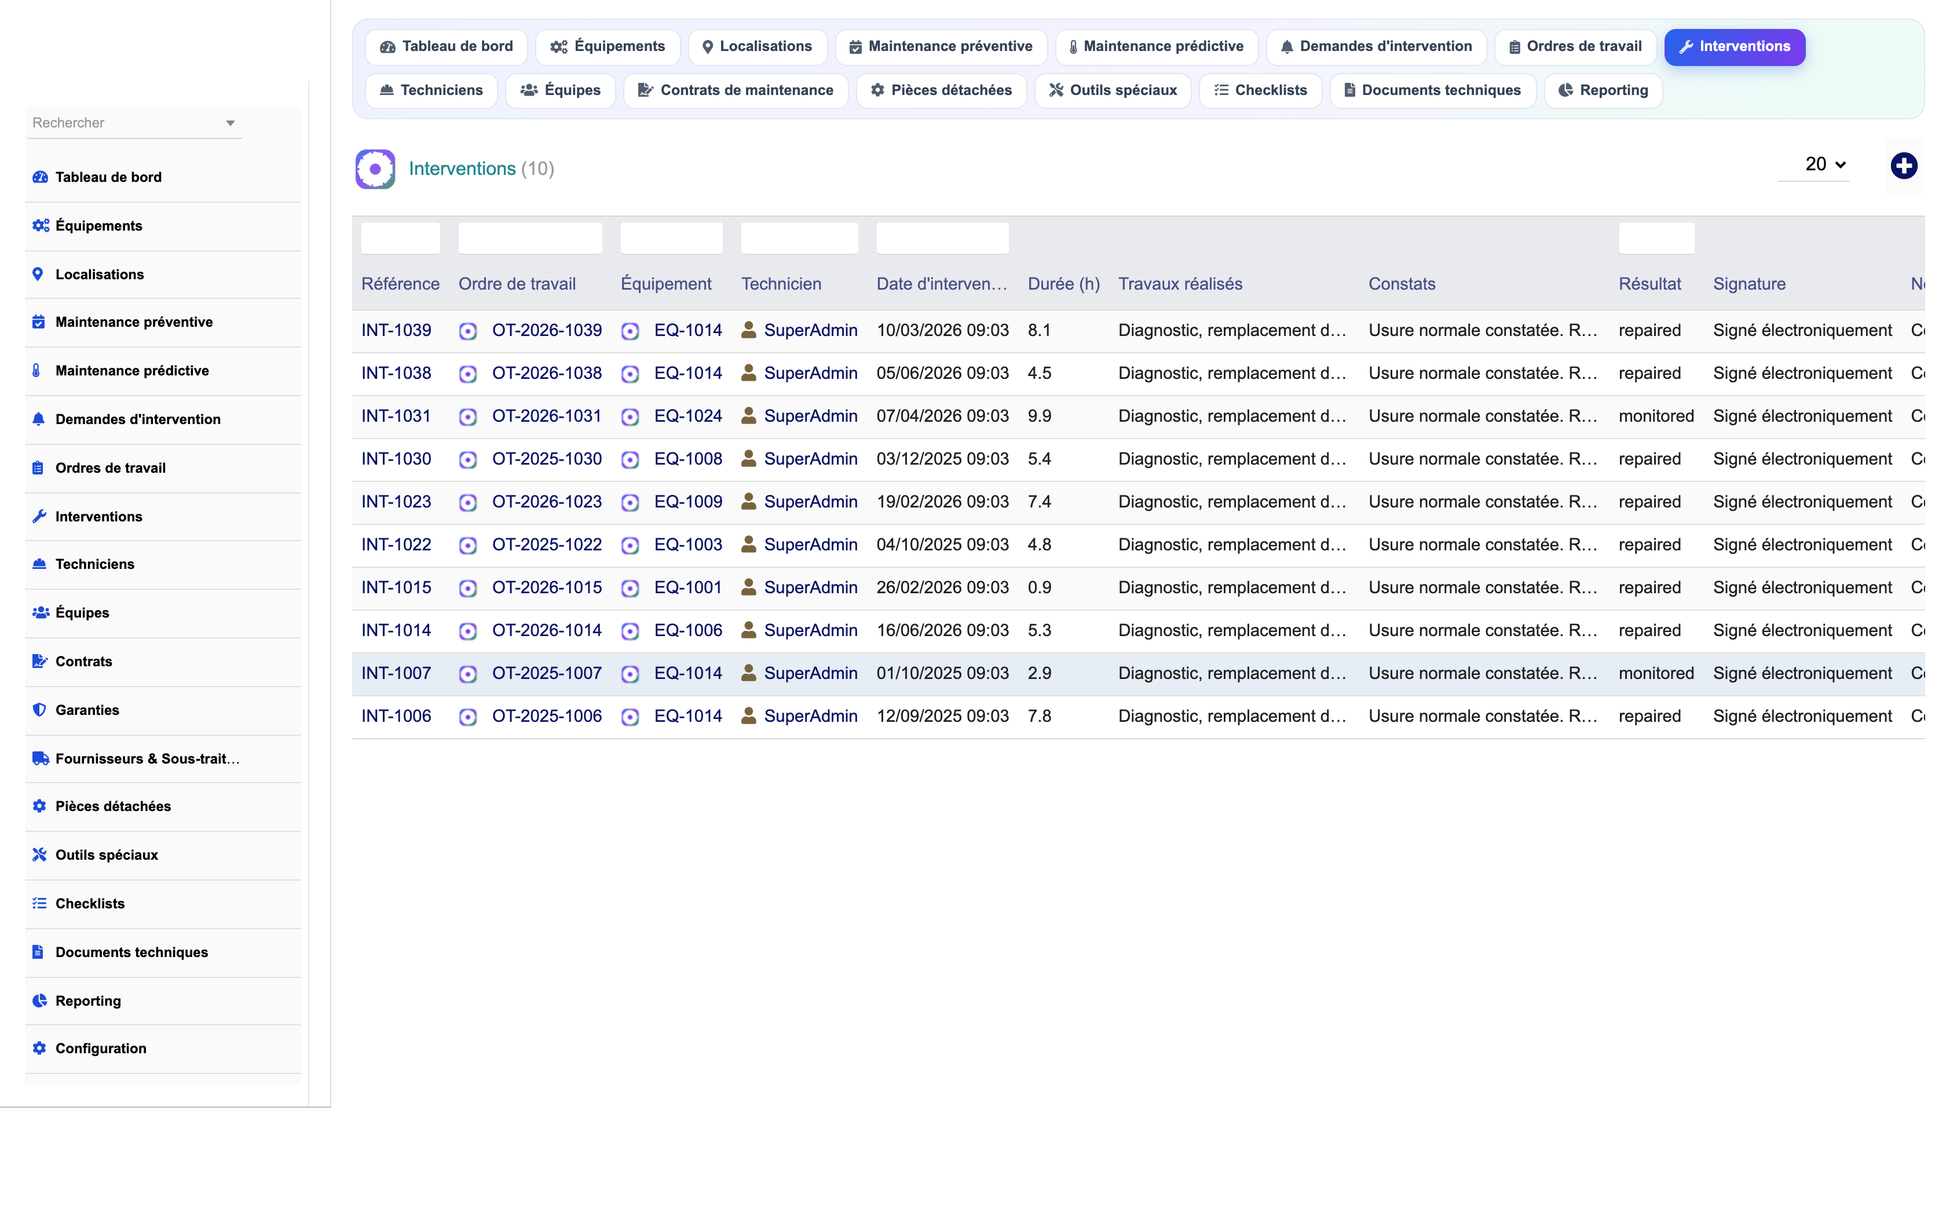Click the date 07/04/2026 09:03 cell

point(942,417)
